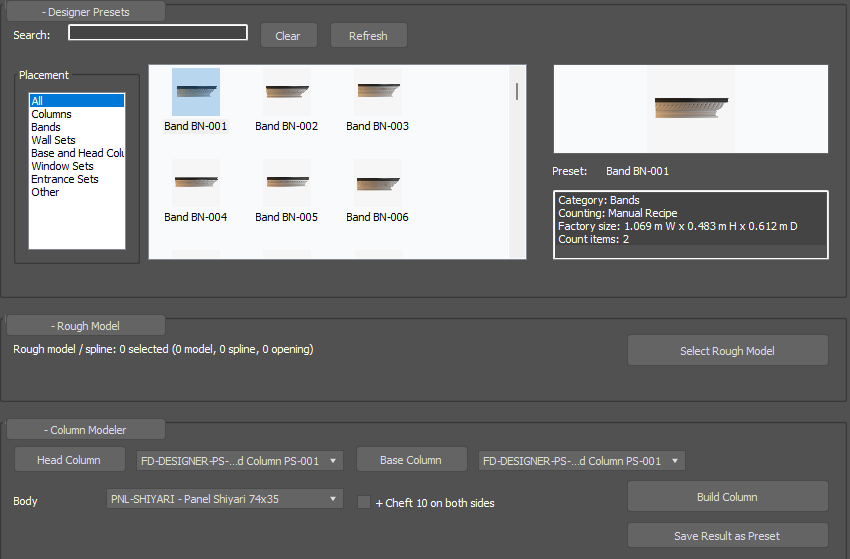Collapse the Designer Presets rollout
Screen dimensions: 850x559
(86, 12)
